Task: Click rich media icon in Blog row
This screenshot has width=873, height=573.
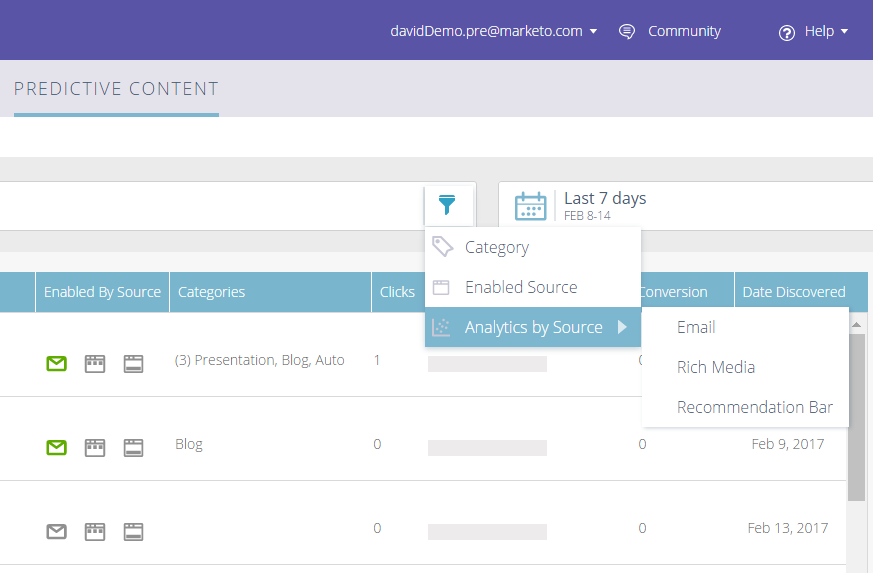Action: point(95,448)
